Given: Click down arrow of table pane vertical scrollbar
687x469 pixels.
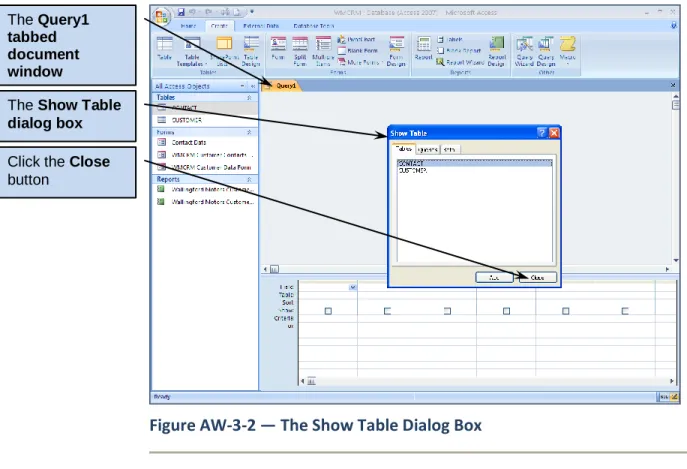Looking at the screenshot, I should 676,261.
